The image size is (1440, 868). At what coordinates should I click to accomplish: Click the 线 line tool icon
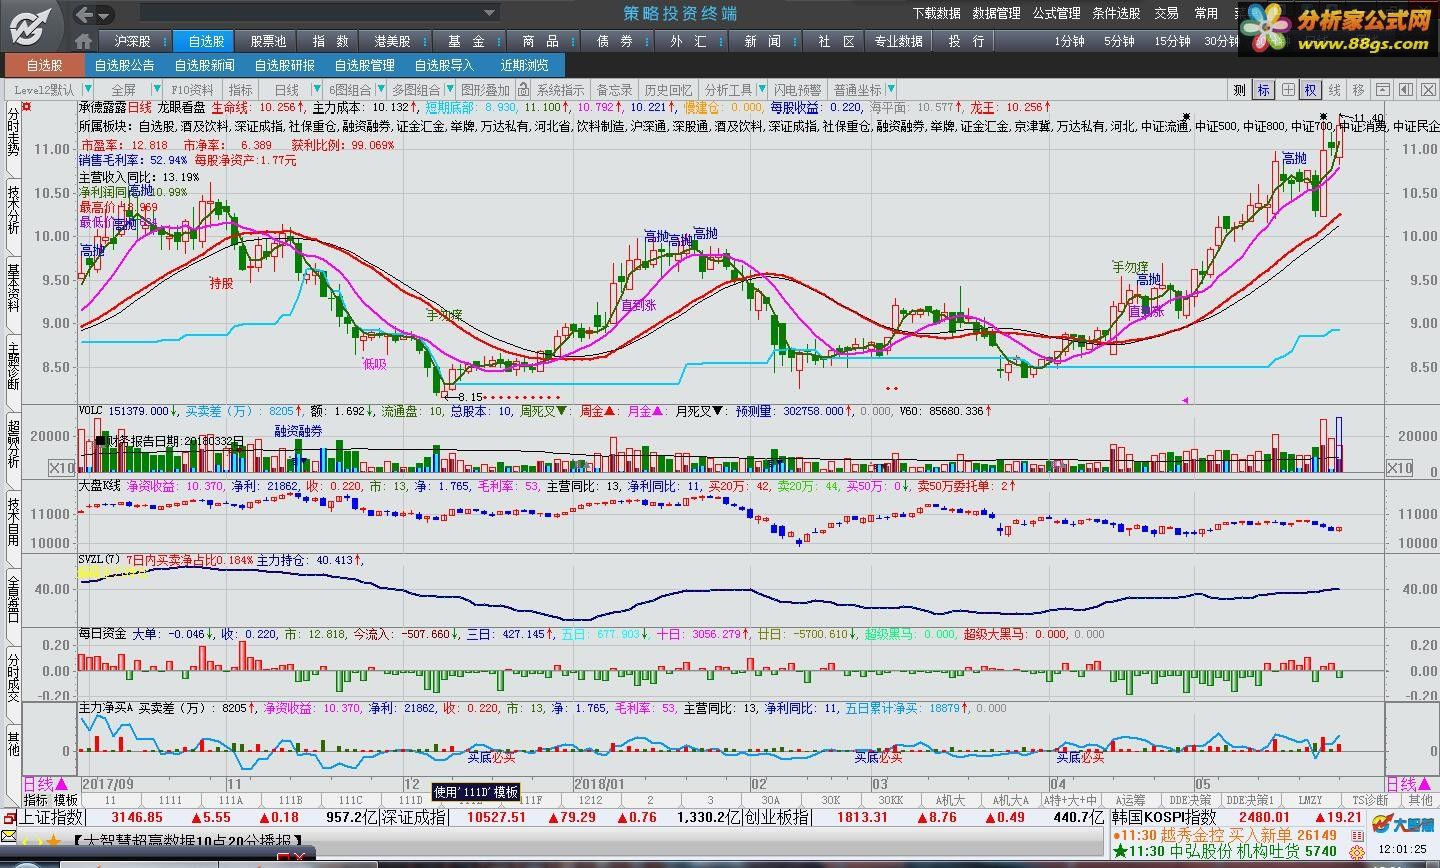click(x=1334, y=90)
